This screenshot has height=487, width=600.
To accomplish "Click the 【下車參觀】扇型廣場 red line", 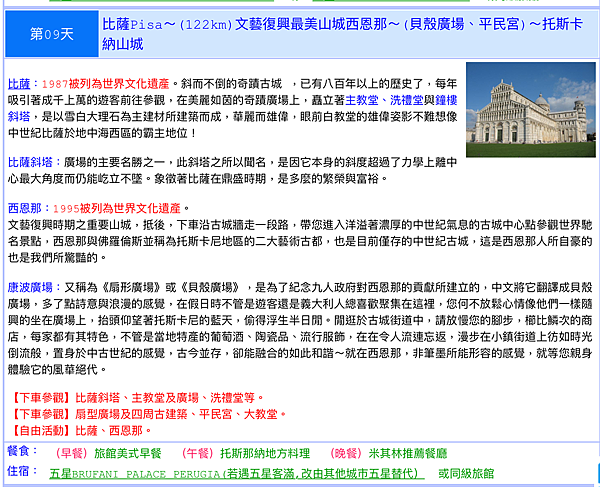I will (148, 414).
